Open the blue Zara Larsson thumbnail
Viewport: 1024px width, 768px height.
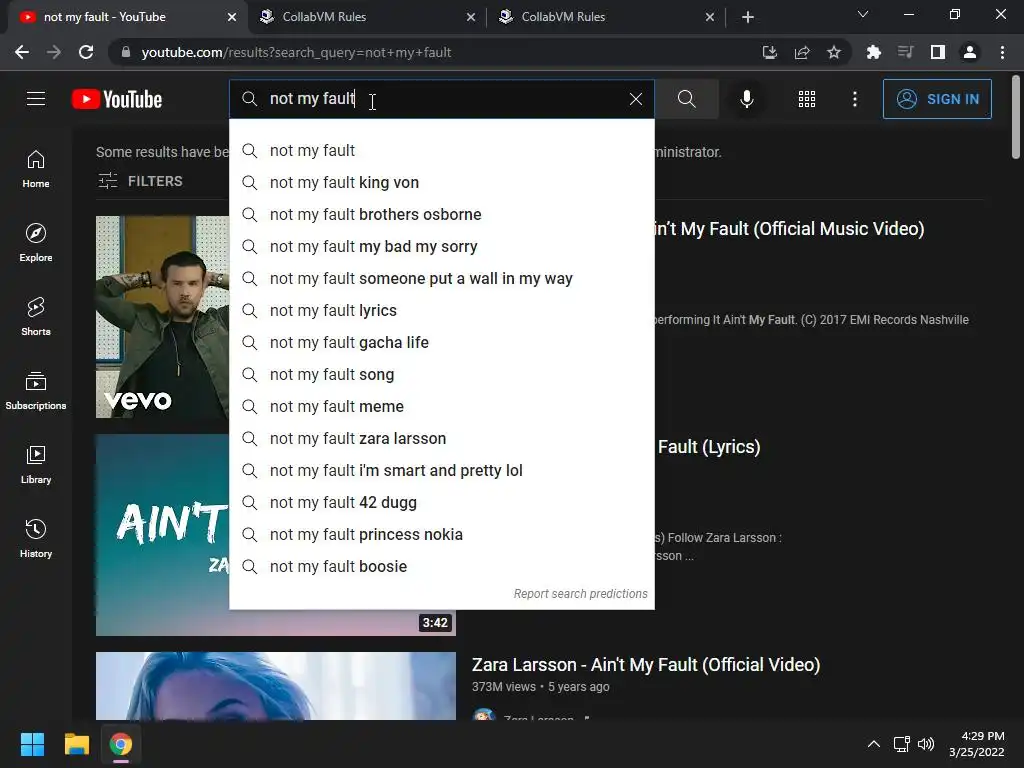[276, 686]
